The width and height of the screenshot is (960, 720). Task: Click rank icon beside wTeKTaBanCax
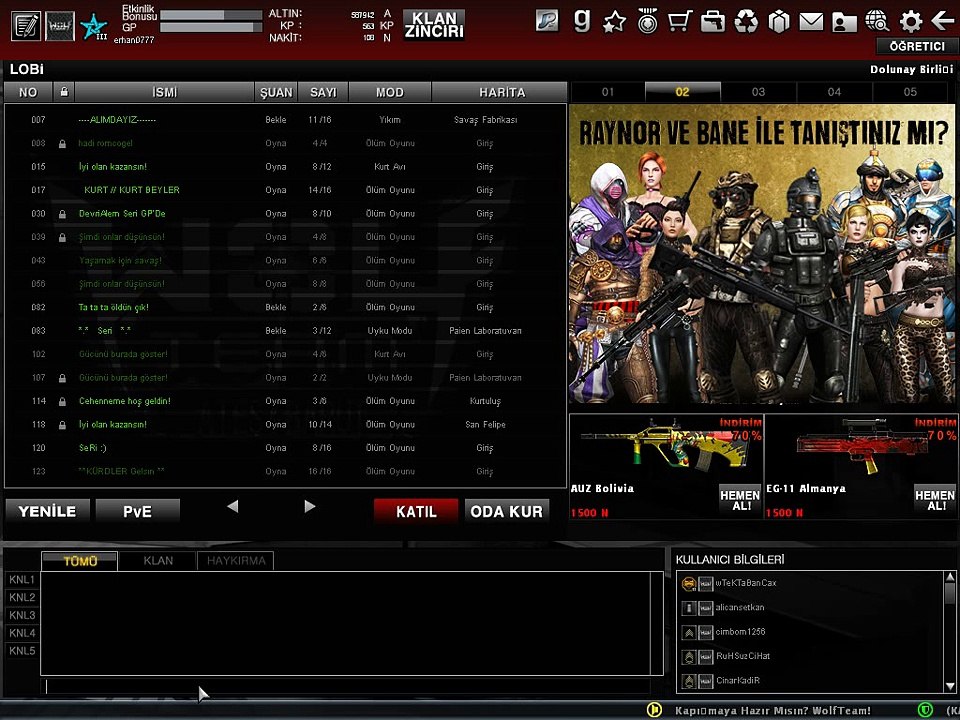(689, 583)
